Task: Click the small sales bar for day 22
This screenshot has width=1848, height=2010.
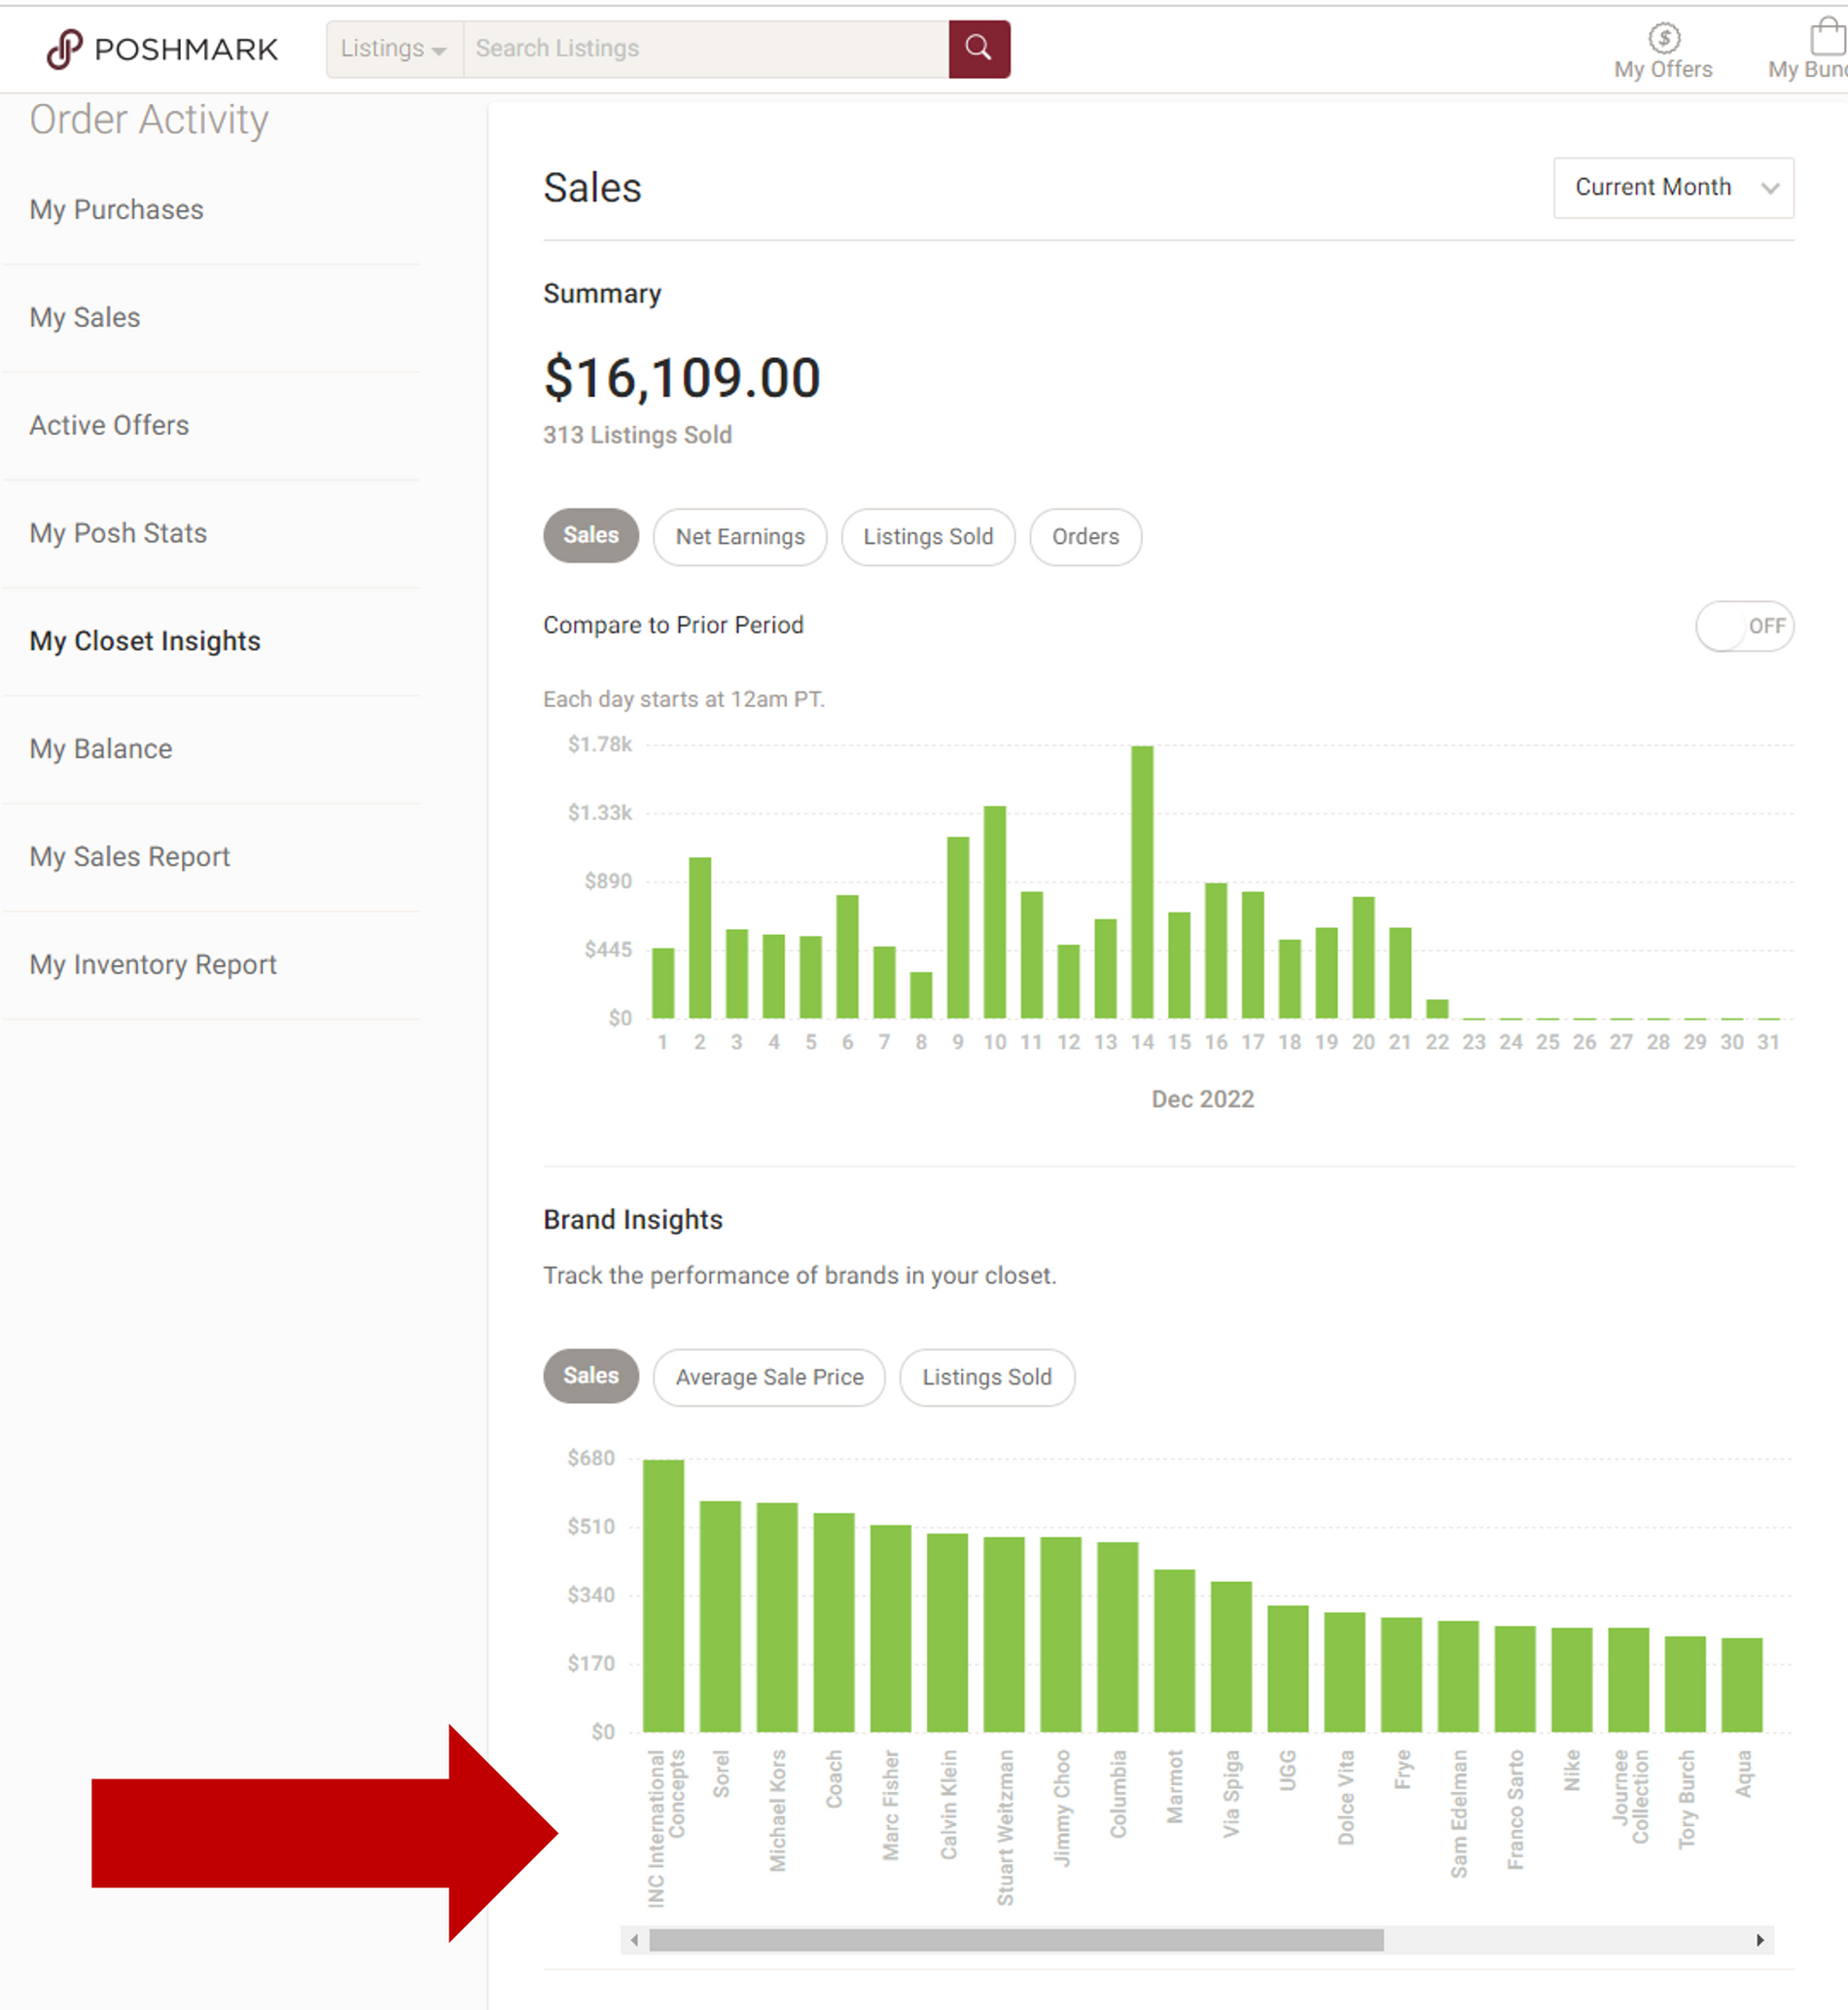Action: point(1437,1009)
